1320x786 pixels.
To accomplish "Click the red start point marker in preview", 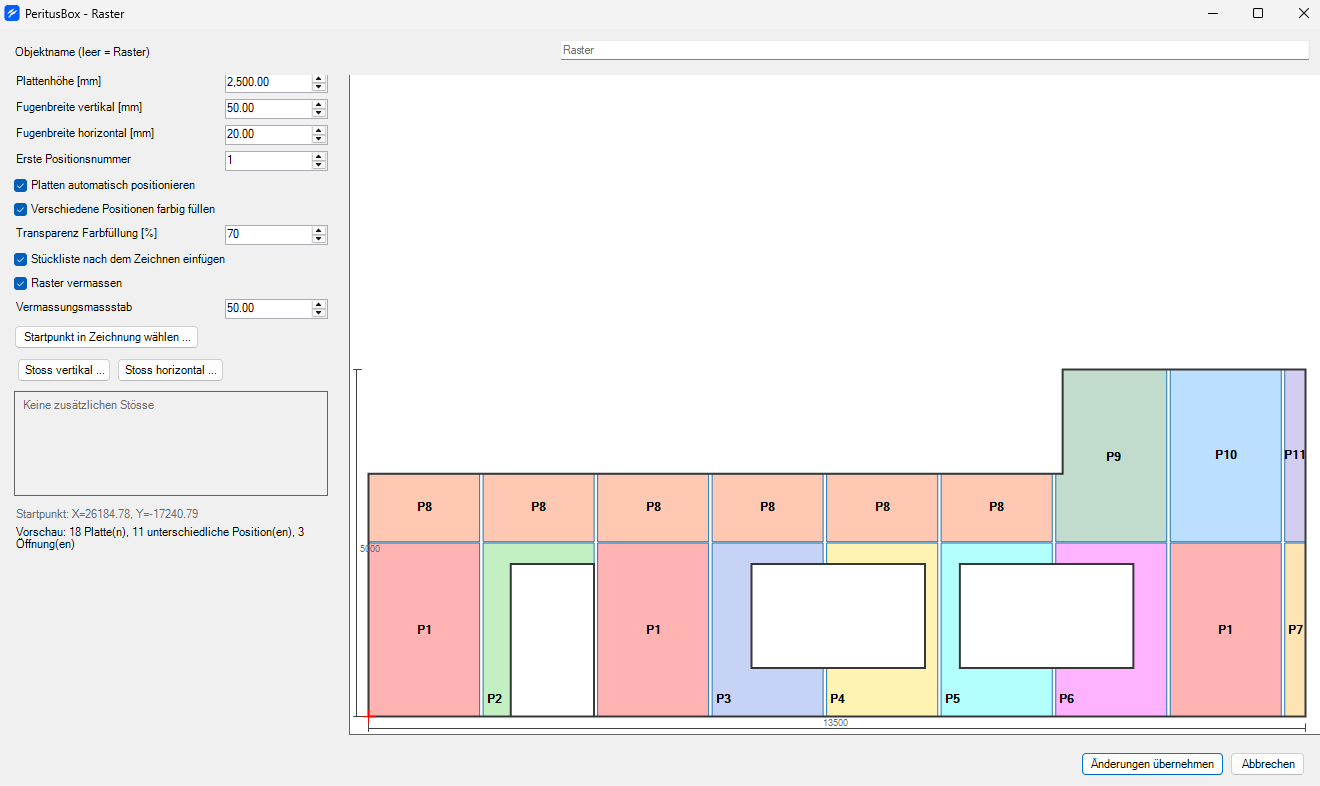I will click(369, 716).
